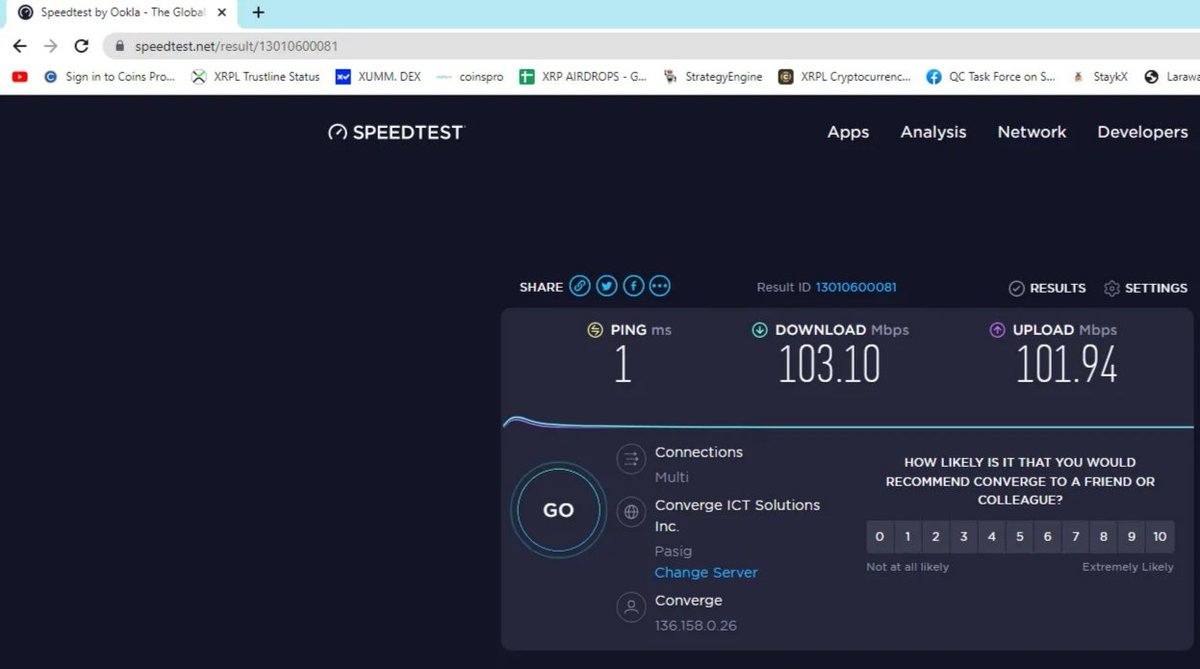The height and width of the screenshot is (669, 1200).
Task: Share result on Facebook
Action: click(633, 286)
